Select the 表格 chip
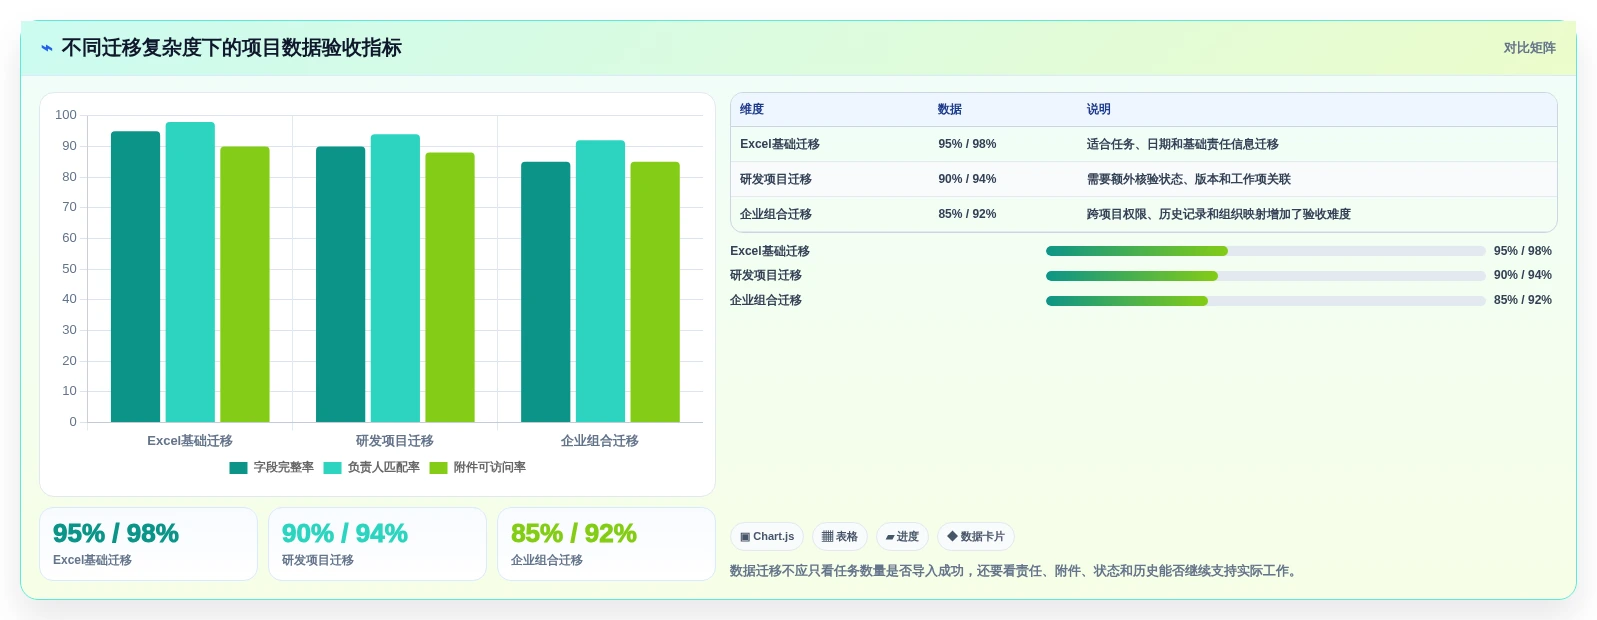 pyautogui.click(x=840, y=537)
